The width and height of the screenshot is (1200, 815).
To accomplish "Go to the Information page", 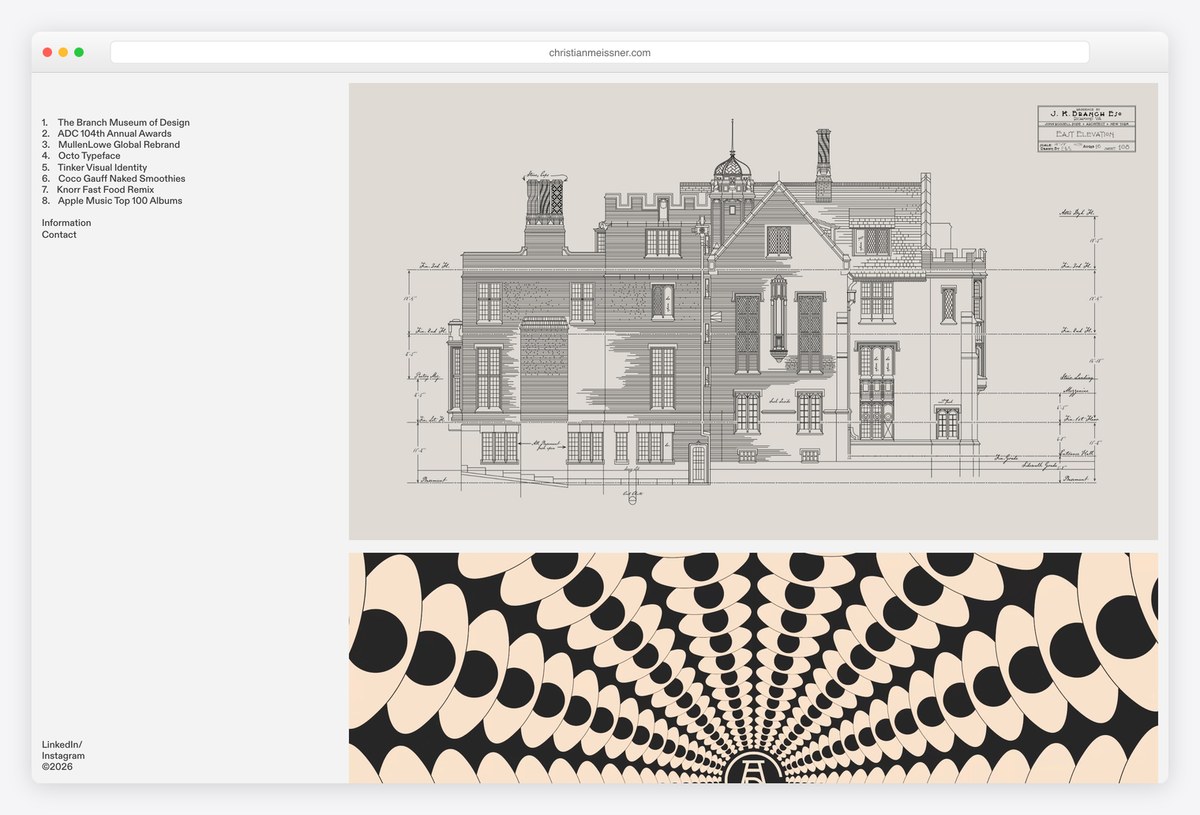I will tap(66, 223).
